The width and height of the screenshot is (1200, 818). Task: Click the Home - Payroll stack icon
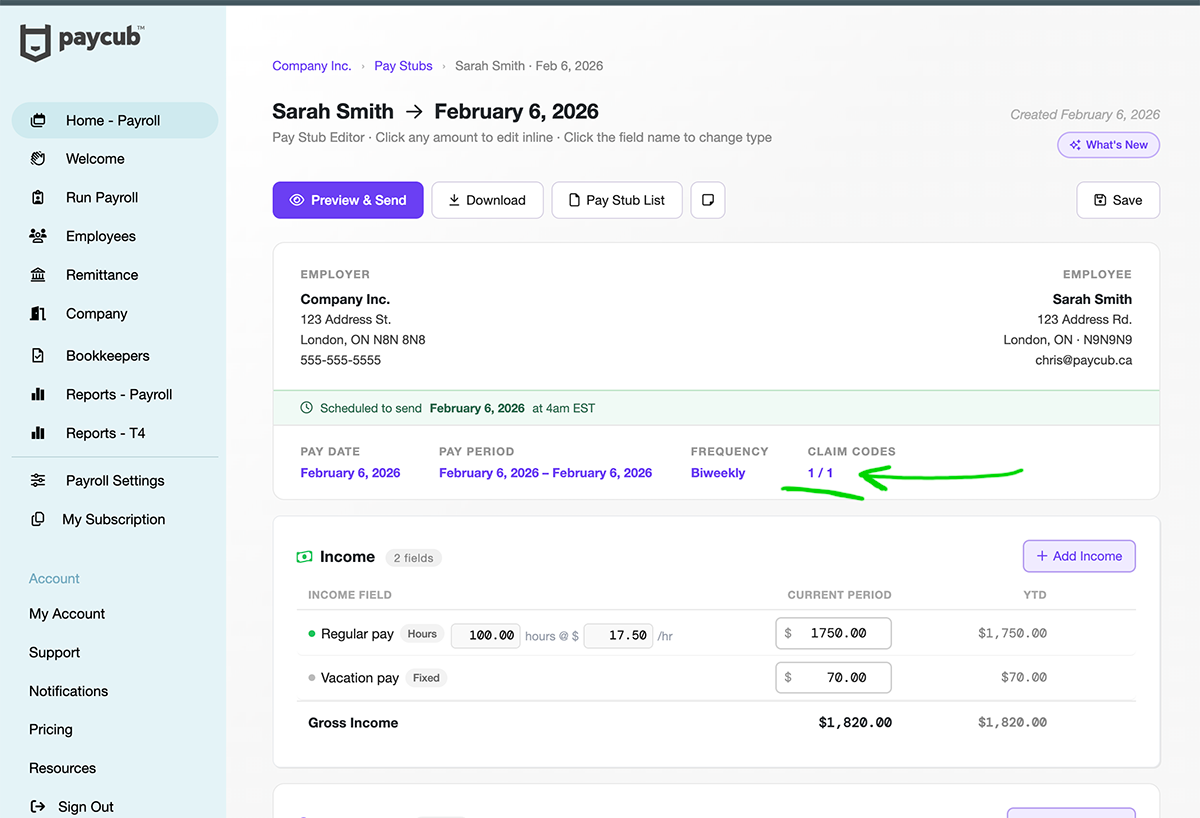(x=38, y=120)
